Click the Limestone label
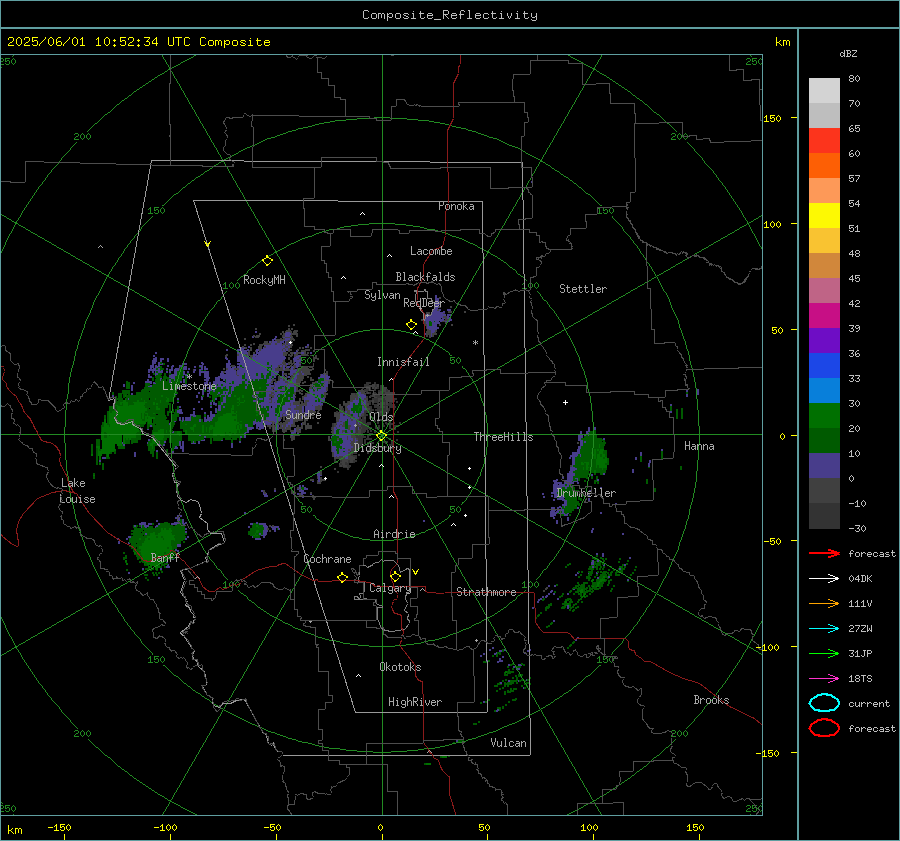The image size is (900, 841). pyautogui.click(x=189, y=386)
